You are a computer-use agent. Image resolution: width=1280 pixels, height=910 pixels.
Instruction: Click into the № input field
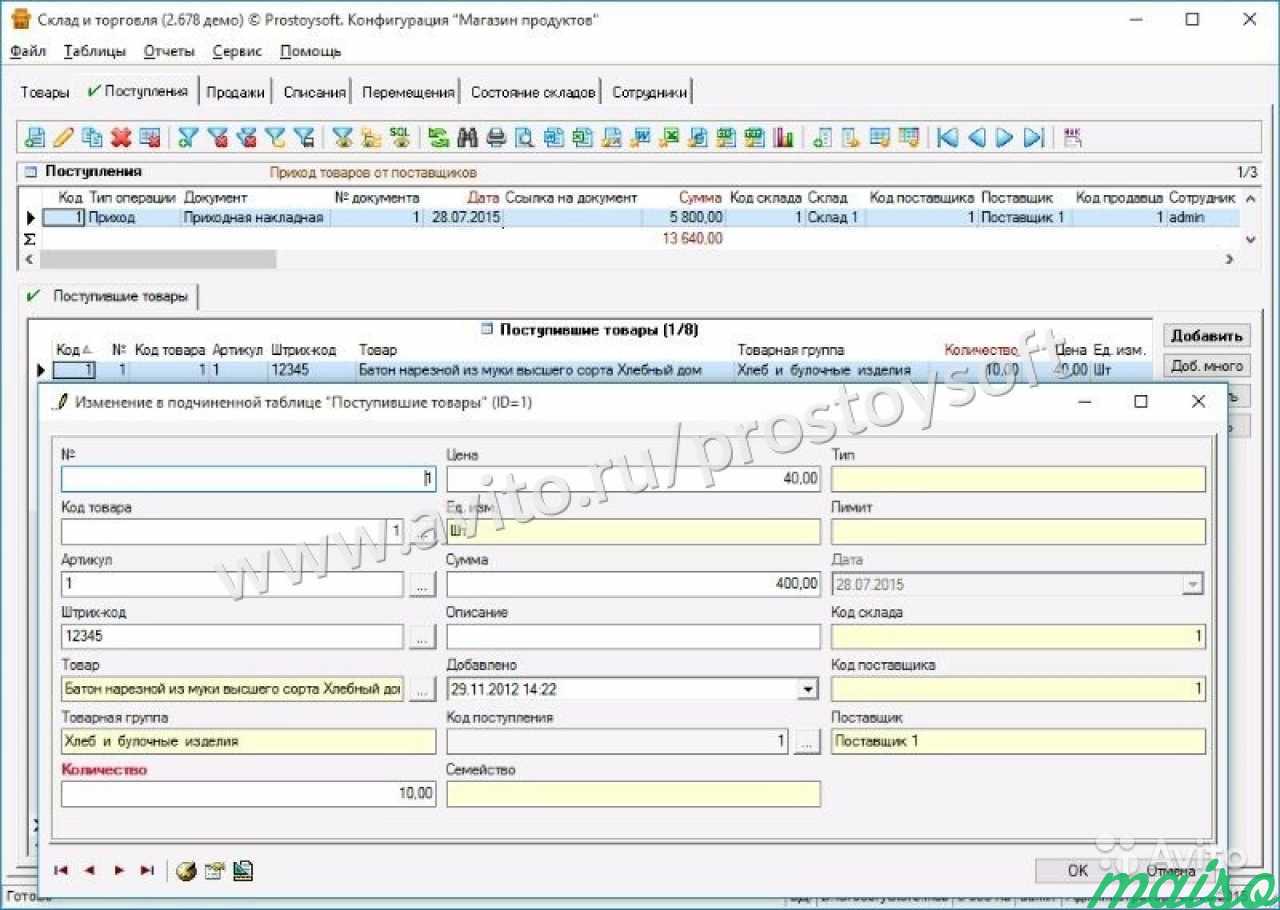[248, 479]
